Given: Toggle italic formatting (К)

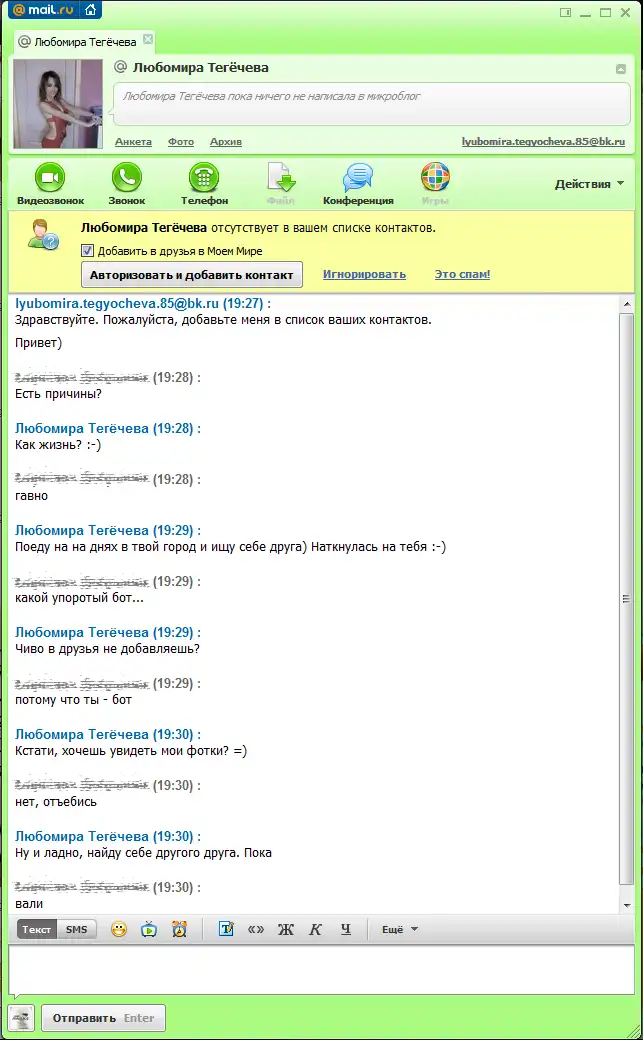Looking at the screenshot, I should tap(315, 929).
